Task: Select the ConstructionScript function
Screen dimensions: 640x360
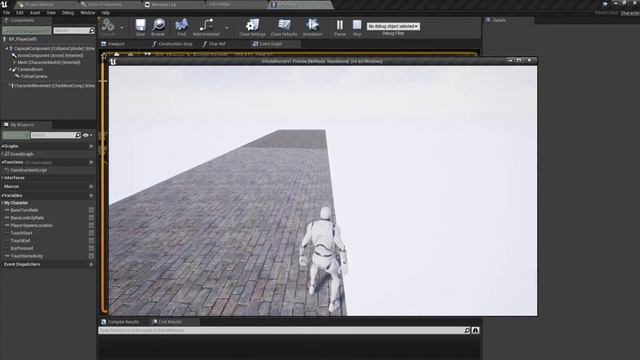Action: click(28, 170)
